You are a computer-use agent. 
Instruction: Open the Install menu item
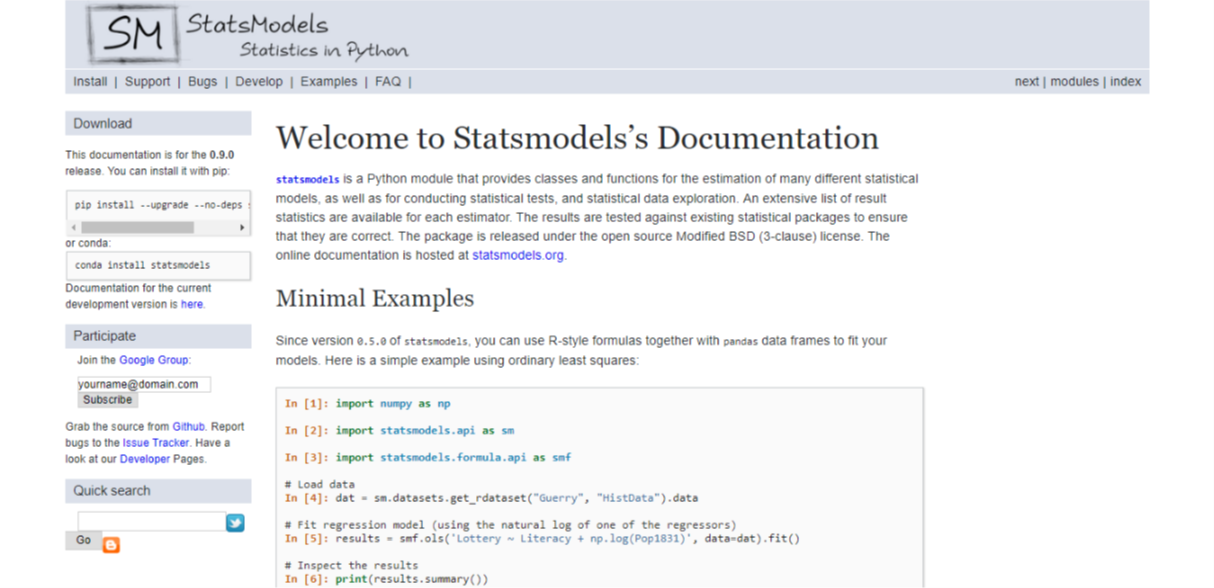(x=90, y=81)
